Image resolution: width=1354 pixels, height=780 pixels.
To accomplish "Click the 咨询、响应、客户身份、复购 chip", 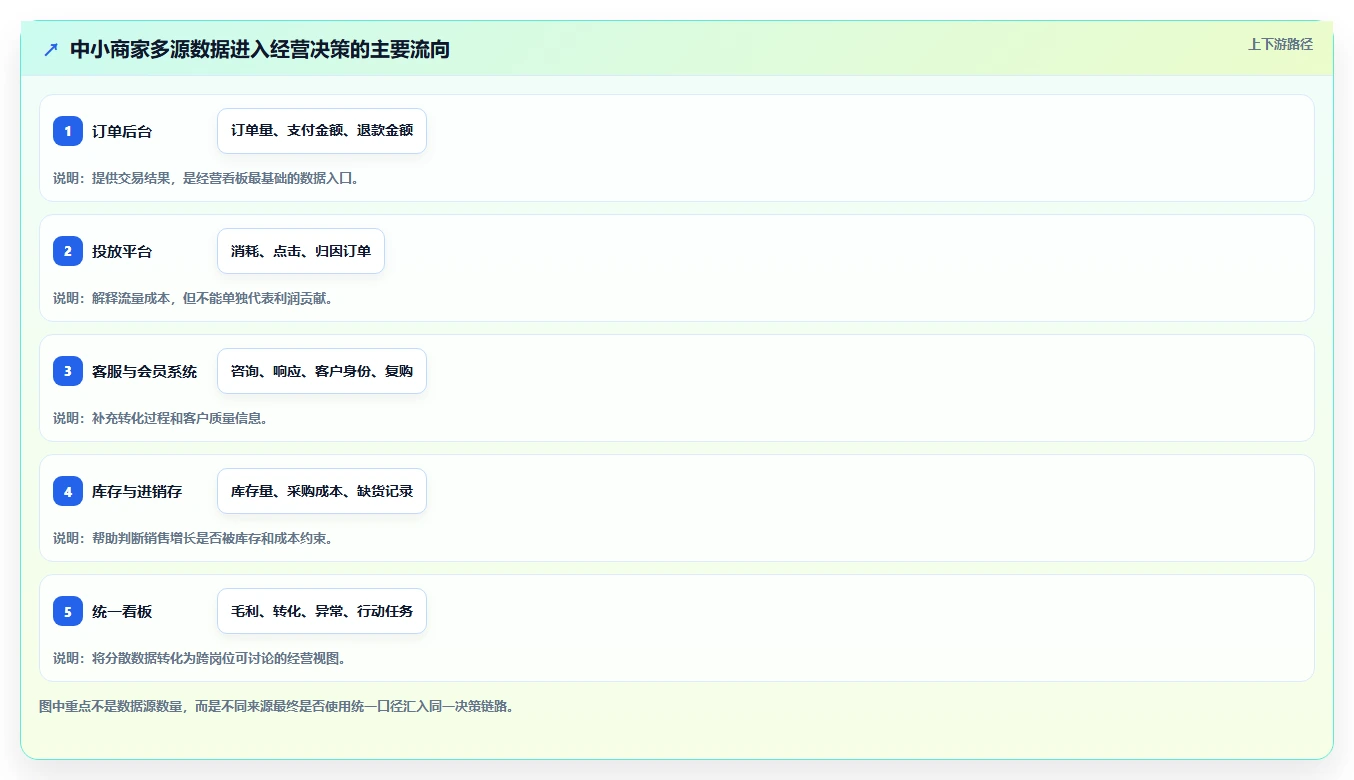I will coord(322,371).
